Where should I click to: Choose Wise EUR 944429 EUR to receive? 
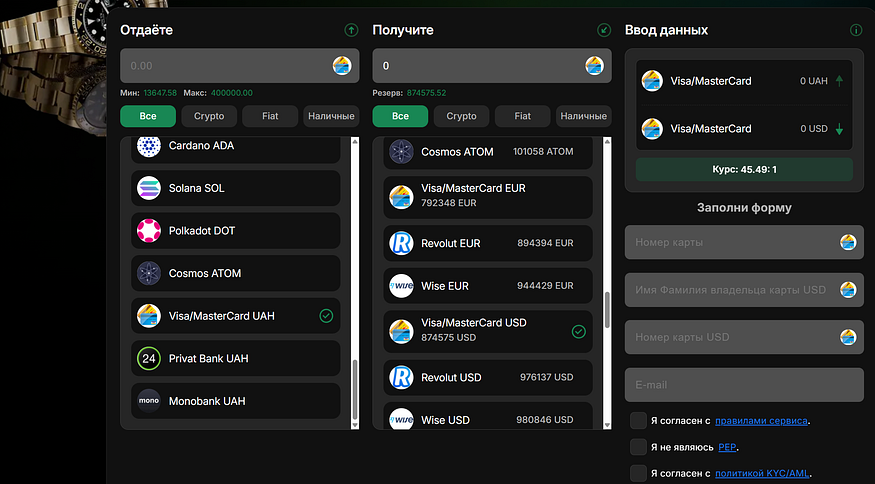pos(488,286)
